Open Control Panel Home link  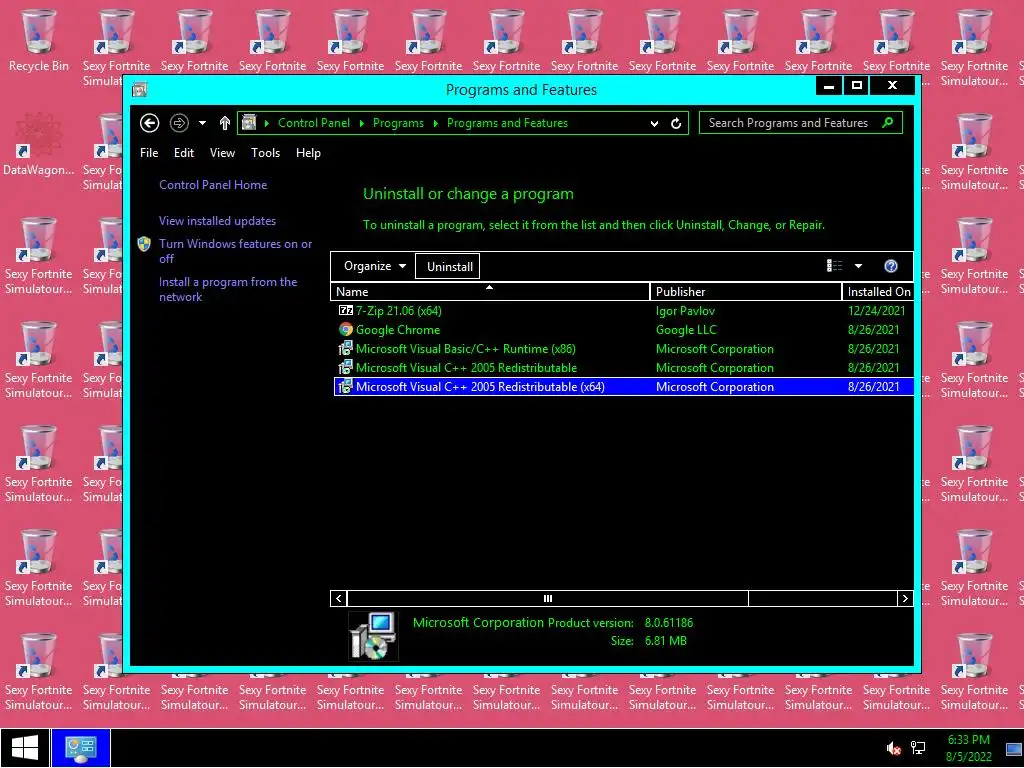tap(213, 185)
